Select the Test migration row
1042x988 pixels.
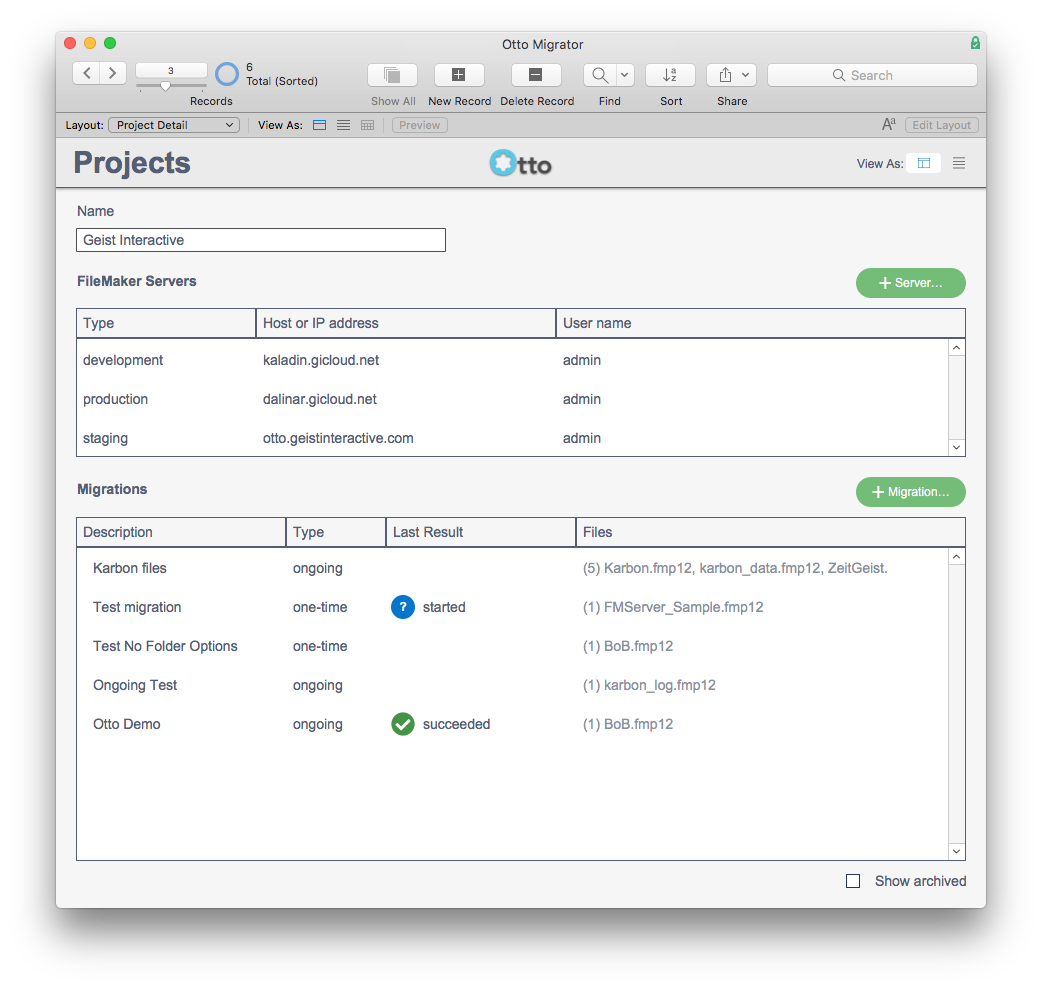tap(512, 607)
